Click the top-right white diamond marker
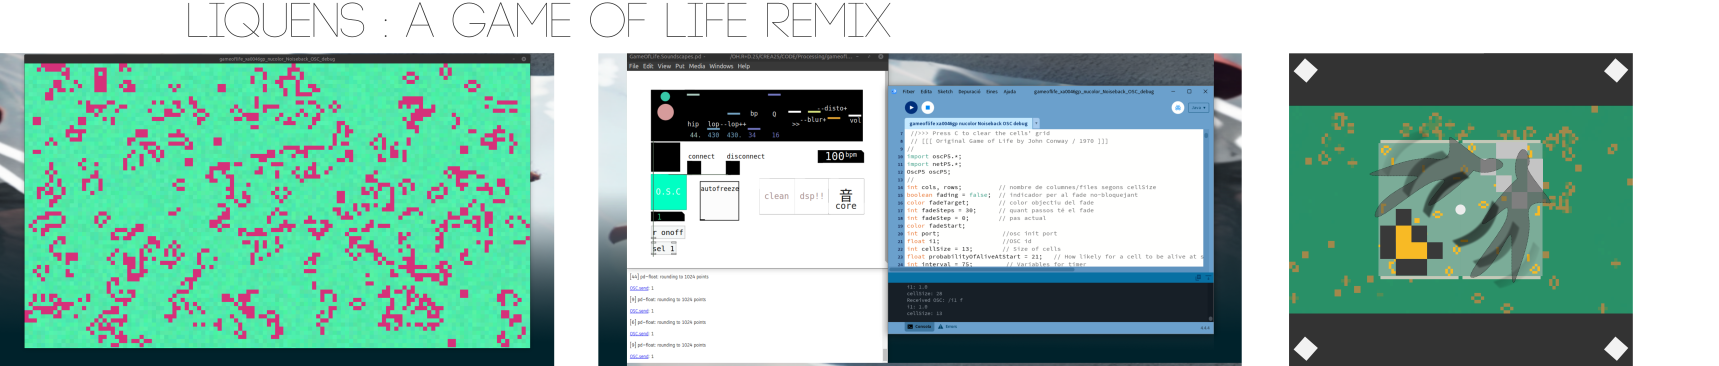This screenshot has height=366, width=1719. (1616, 70)
